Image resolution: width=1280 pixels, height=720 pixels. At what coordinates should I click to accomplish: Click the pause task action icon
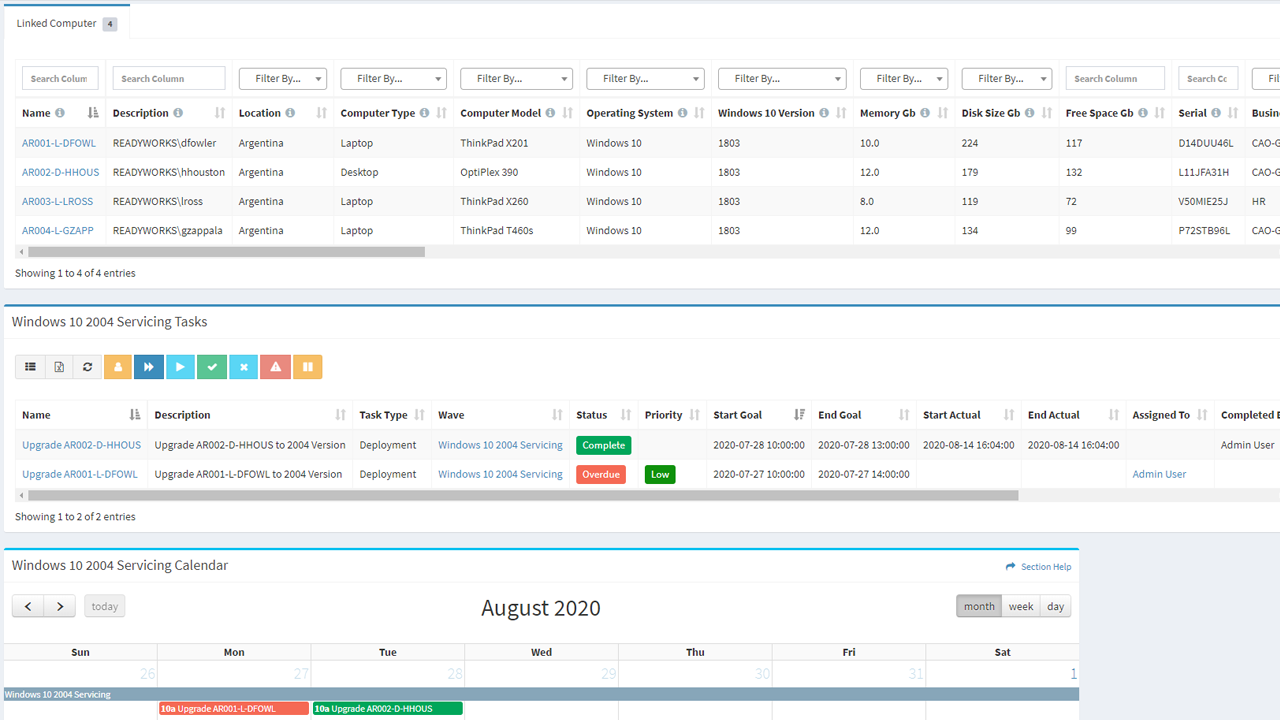point(307,367)
